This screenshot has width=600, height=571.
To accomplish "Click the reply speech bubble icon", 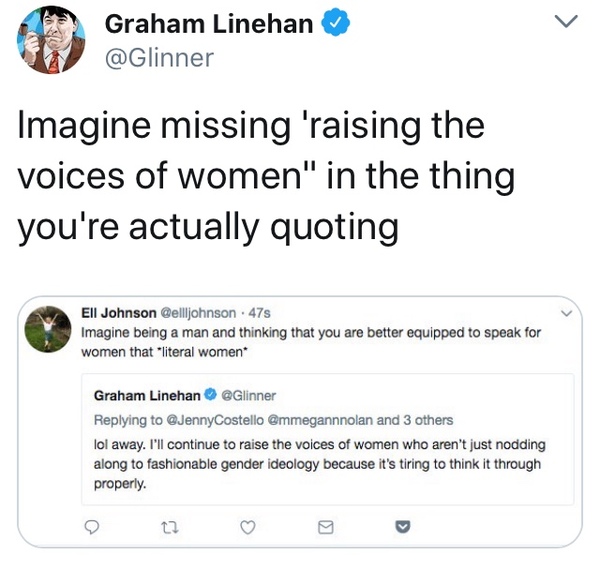I will pos(91,525).
